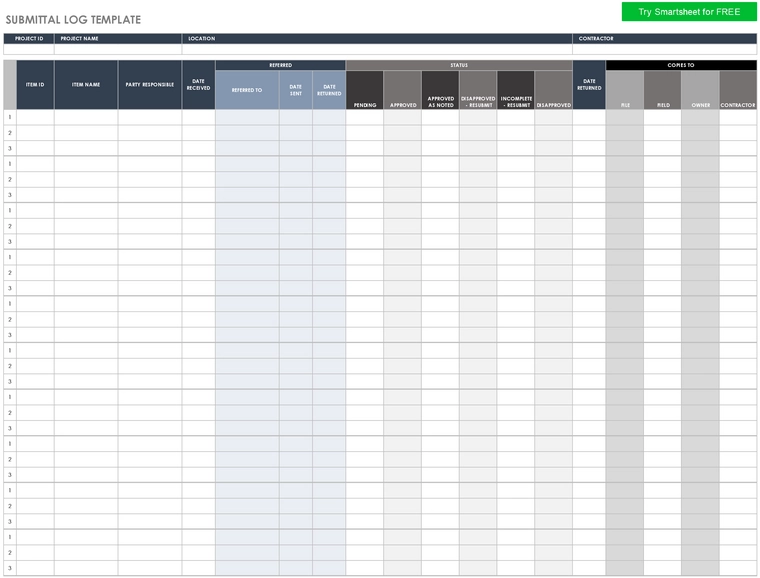Click the Try Smartsheet for FREE button
The image size is (760, 578).
click(x=689, y=12)
